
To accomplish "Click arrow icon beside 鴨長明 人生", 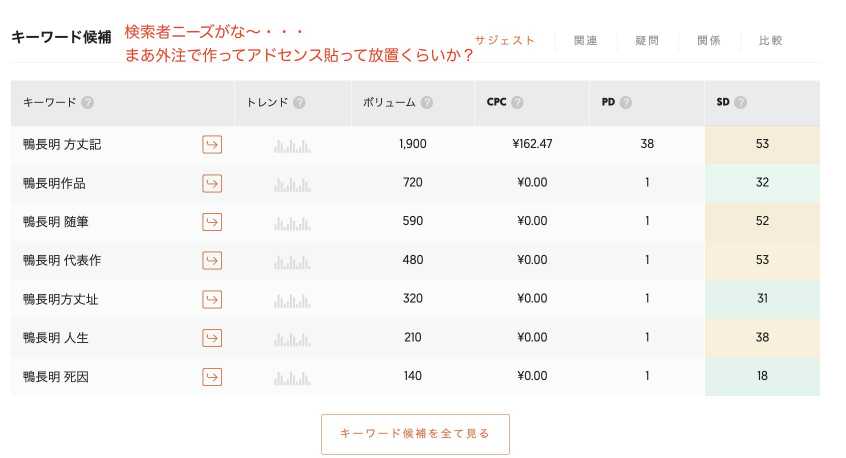I will [x=212, y=338].
